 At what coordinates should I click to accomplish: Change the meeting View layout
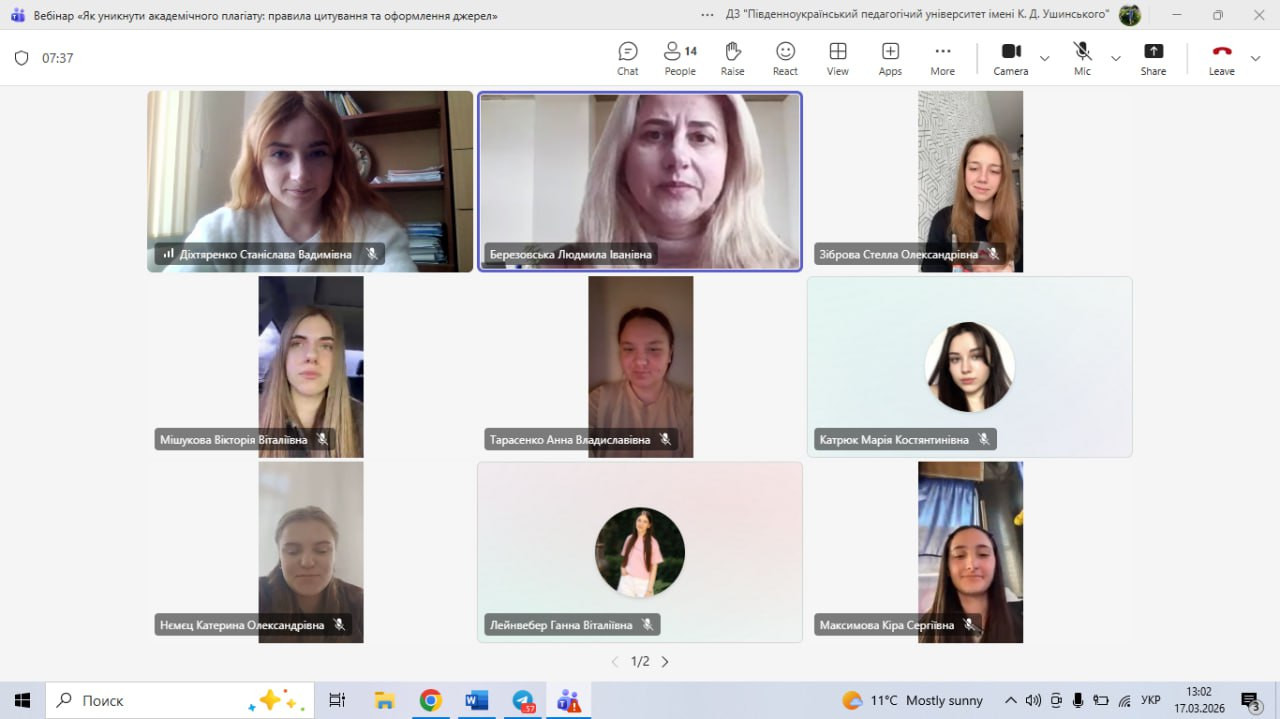(x=838, y=58)
